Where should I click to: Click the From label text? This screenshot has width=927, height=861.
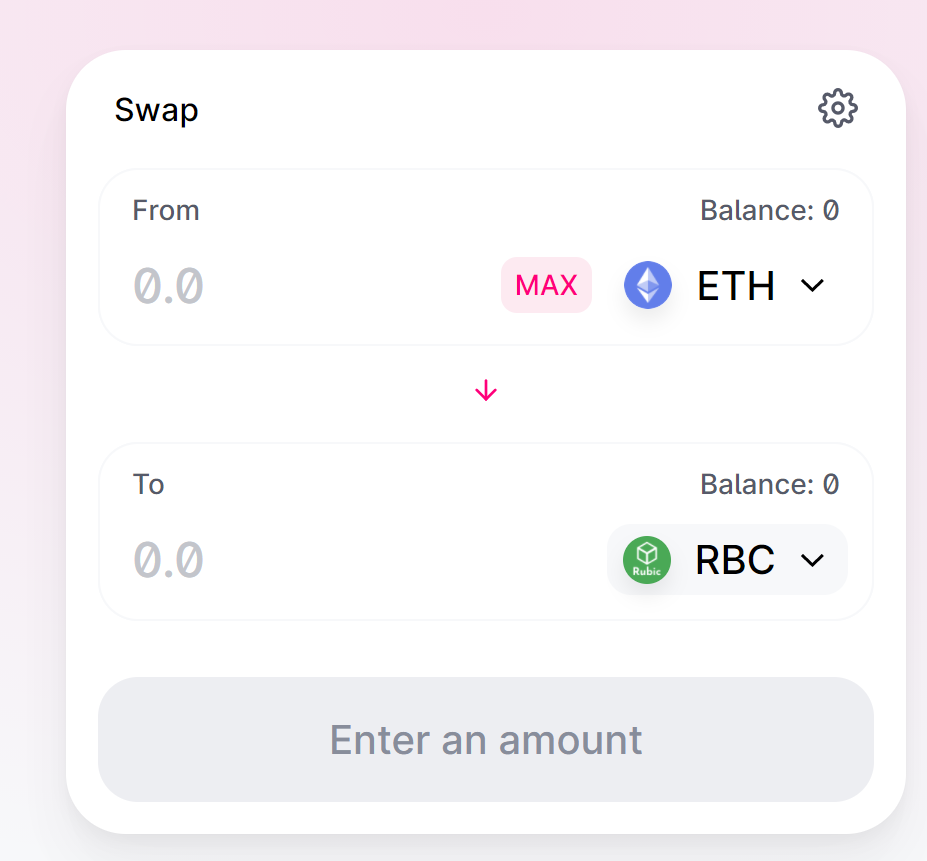coord(166,211)
